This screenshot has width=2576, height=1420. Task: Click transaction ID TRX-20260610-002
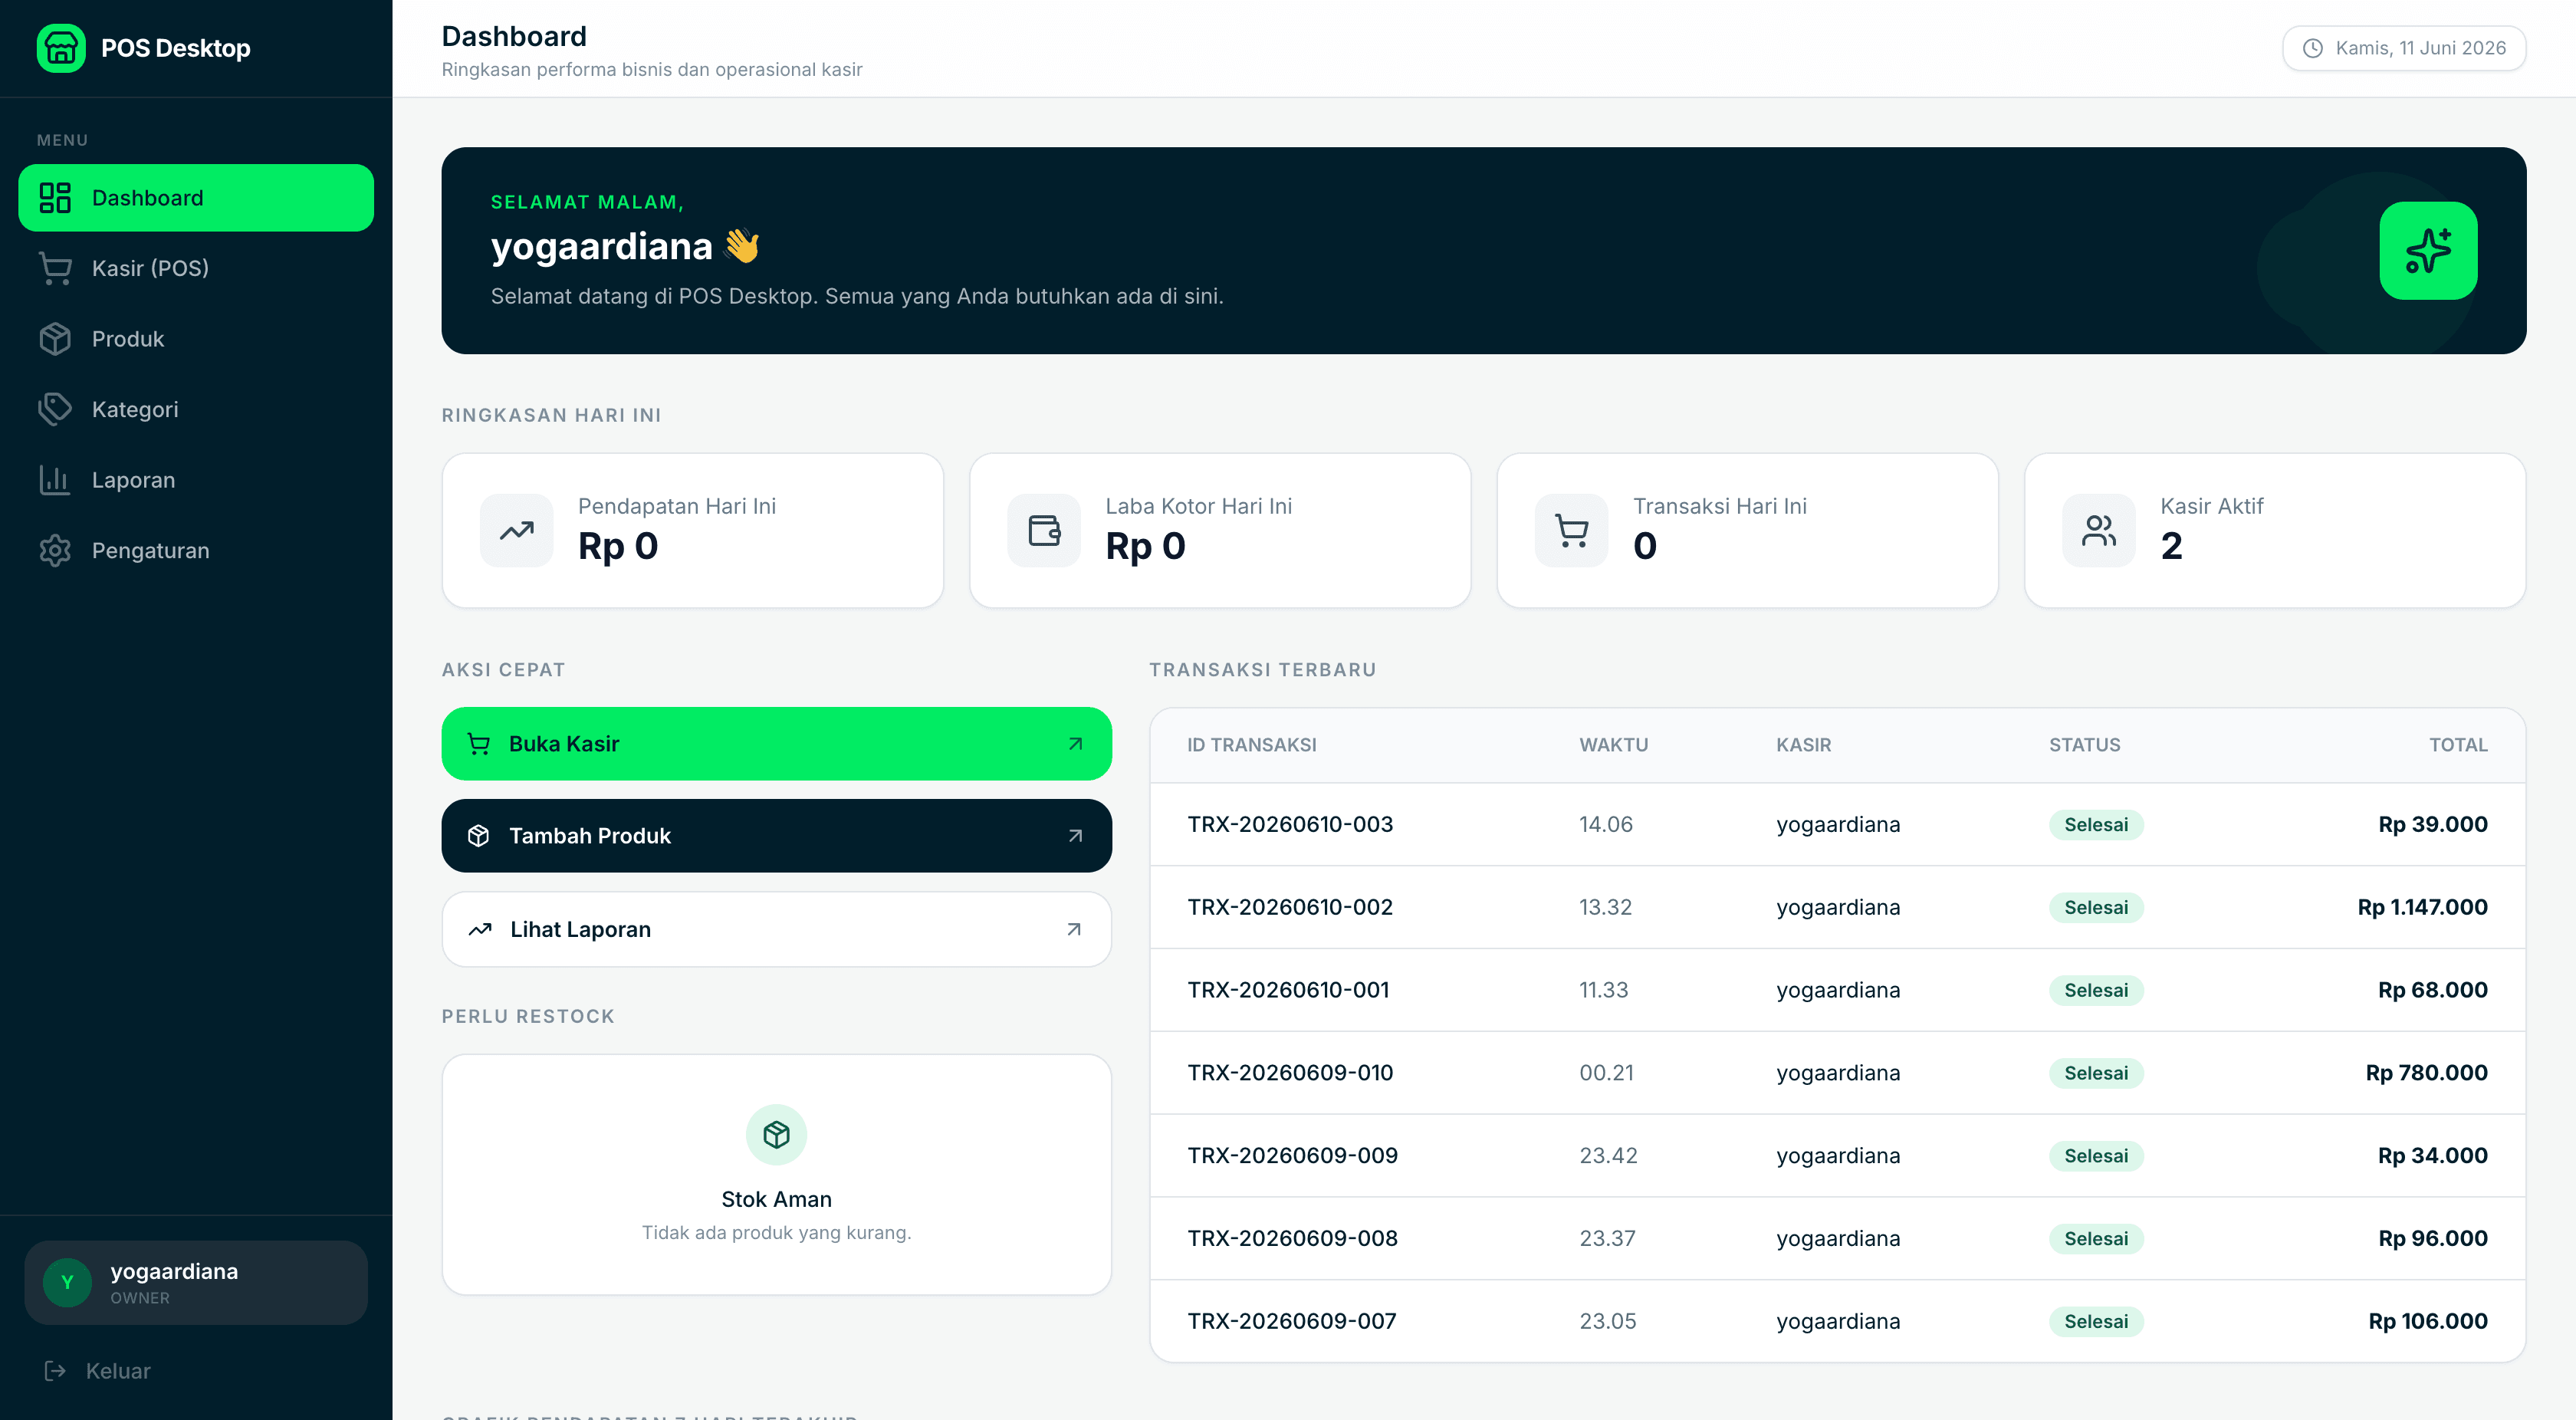[1290, 908]
